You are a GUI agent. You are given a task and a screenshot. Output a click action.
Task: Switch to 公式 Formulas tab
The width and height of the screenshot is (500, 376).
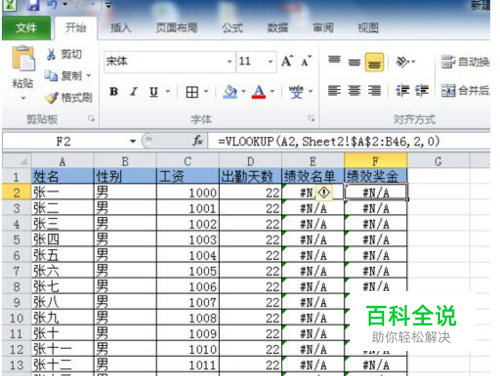pos(233,28)
